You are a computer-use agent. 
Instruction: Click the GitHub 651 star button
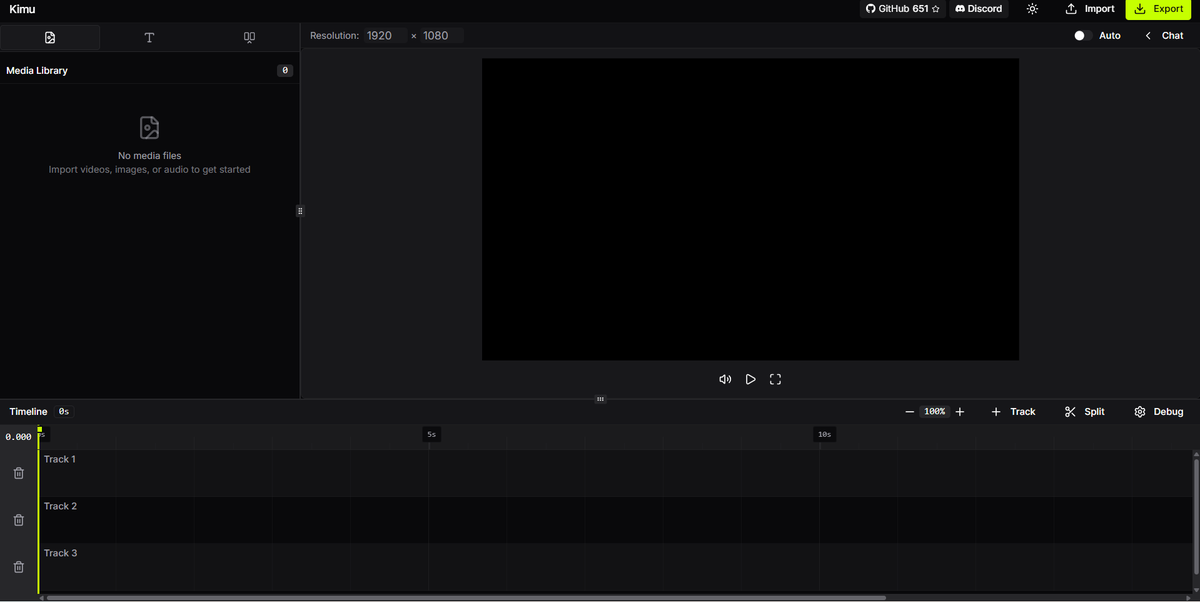click(x=903, y=9)
